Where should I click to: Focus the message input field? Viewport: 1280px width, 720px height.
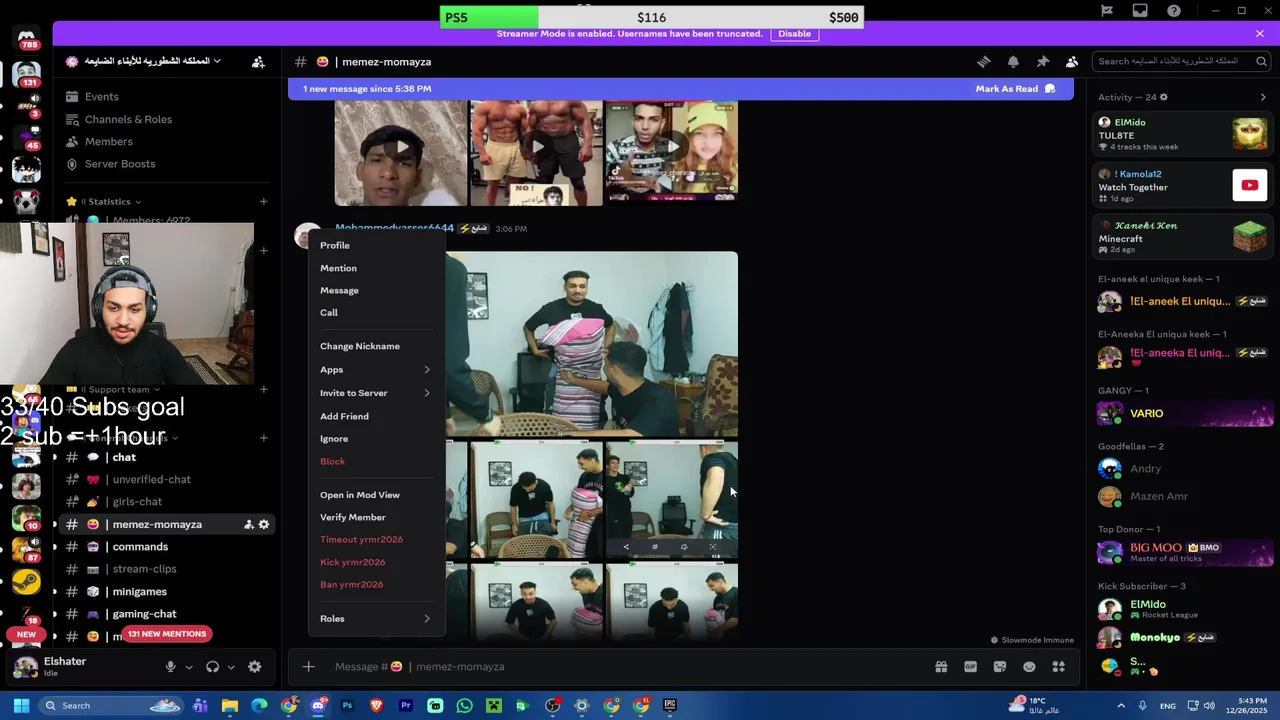(625, 667)
